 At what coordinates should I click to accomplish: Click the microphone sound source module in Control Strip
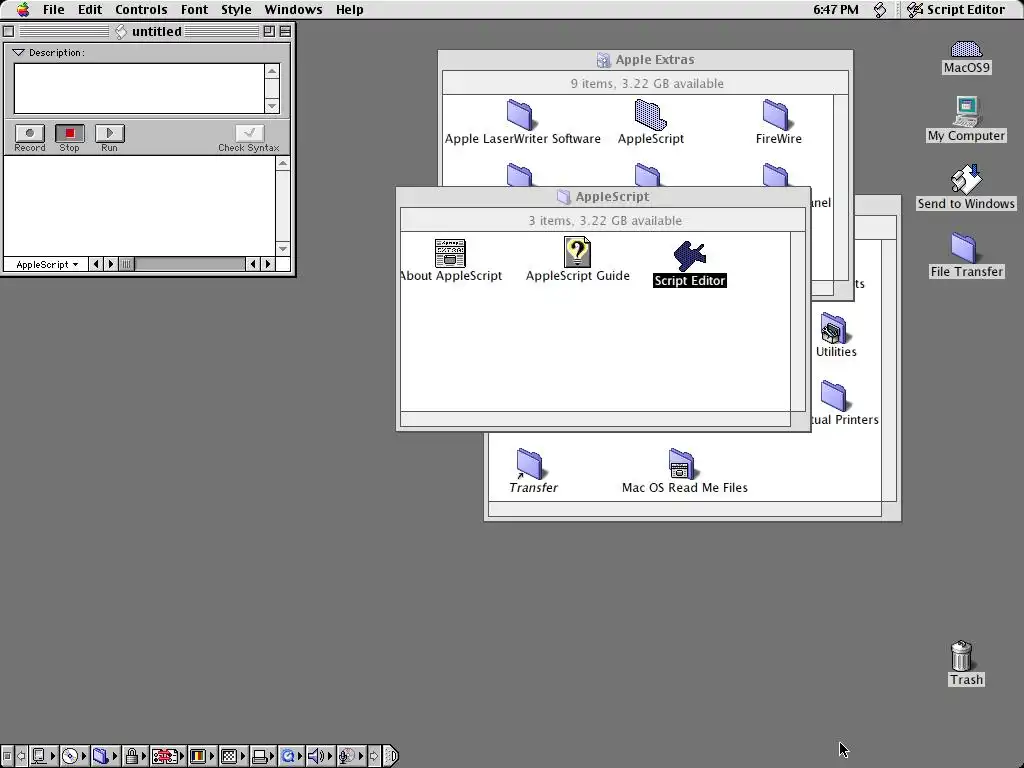(x=351, y=756)
